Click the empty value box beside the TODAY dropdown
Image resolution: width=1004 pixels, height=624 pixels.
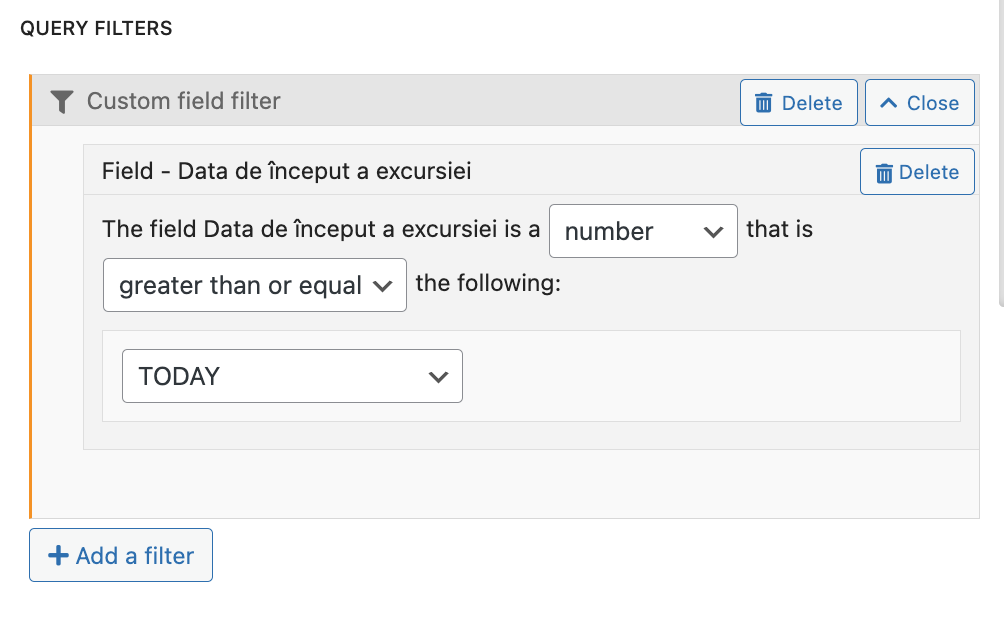coord(711,376)
